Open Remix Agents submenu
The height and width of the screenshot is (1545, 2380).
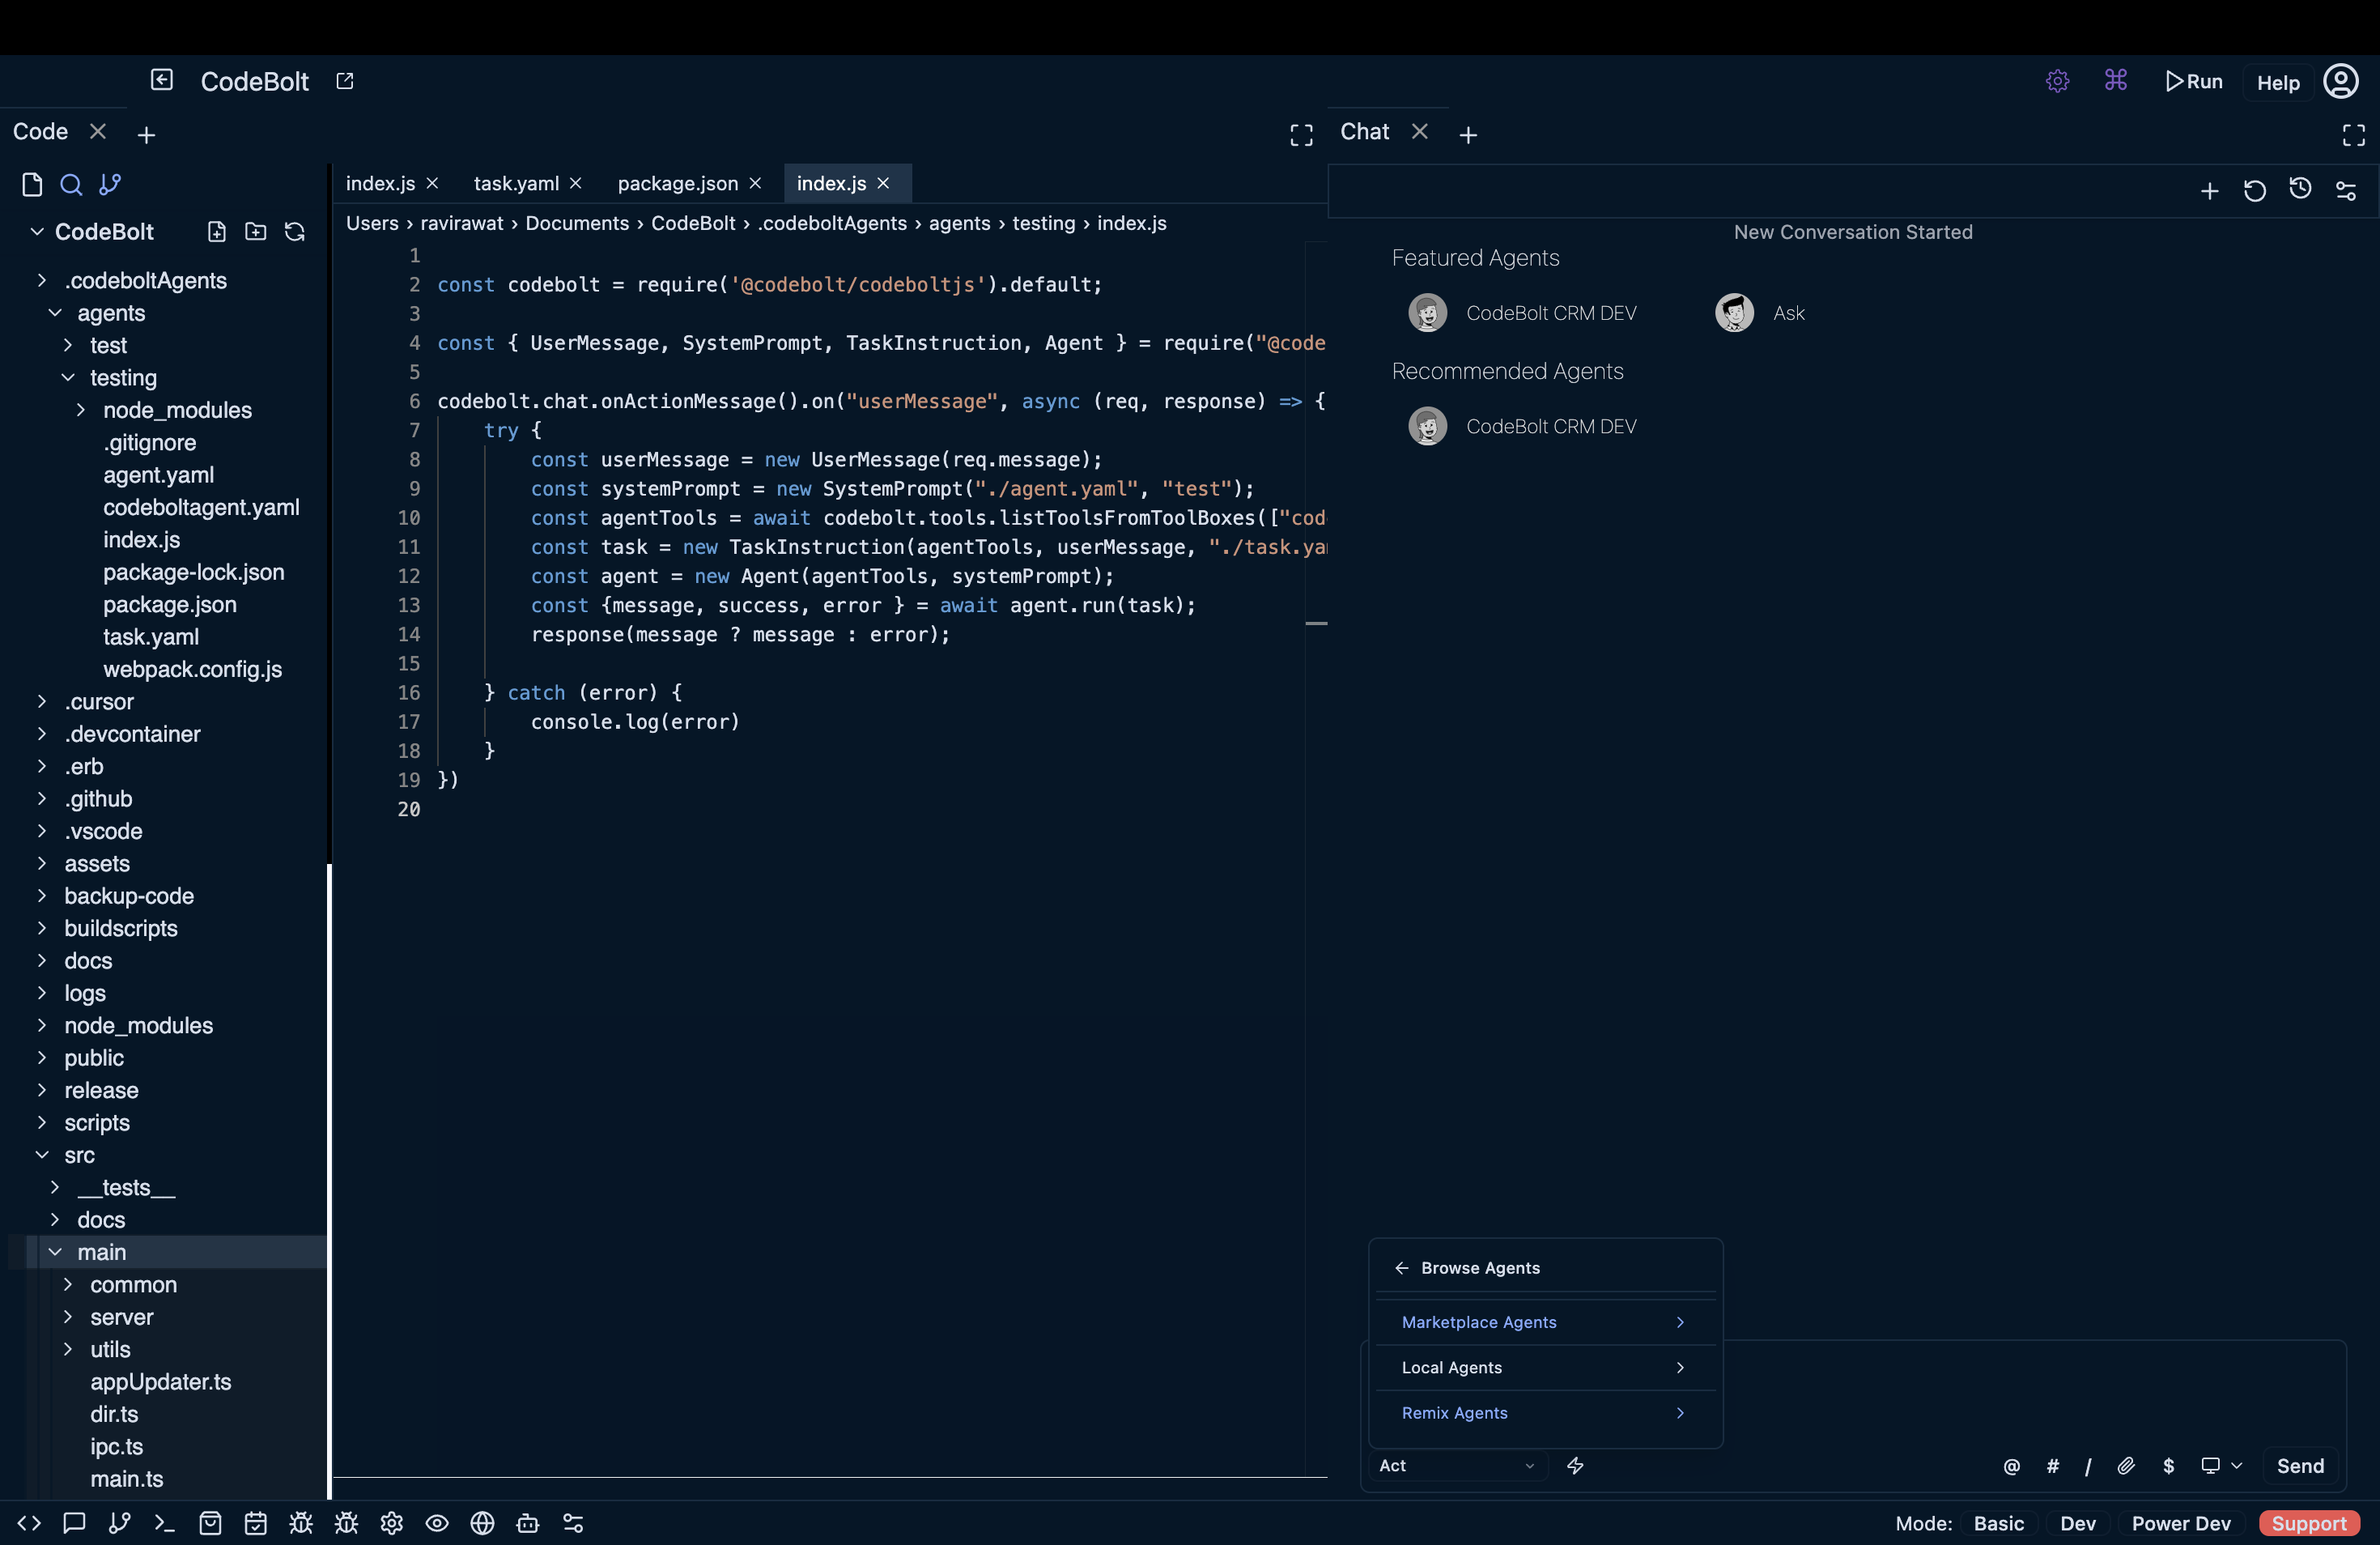[1544, 1413]
